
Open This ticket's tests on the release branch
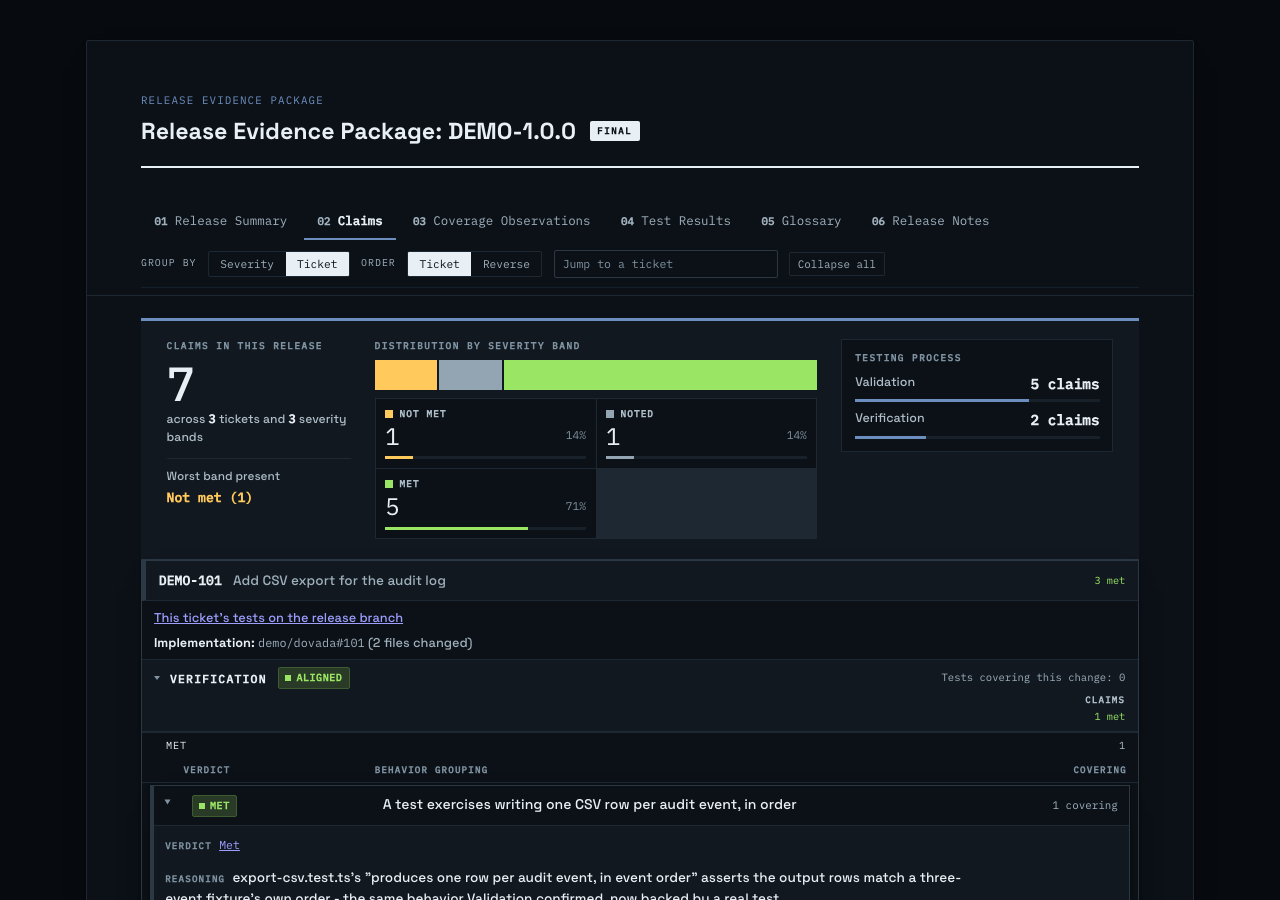[x=278, y=618]
